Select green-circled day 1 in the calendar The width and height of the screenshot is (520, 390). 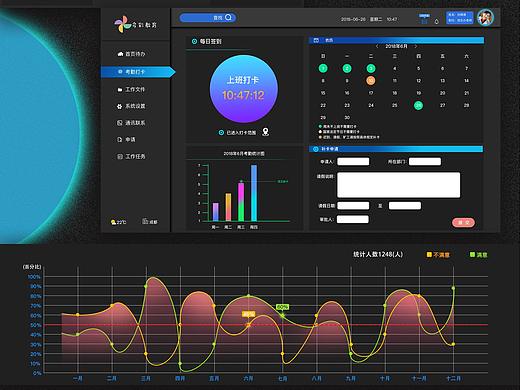323,68
